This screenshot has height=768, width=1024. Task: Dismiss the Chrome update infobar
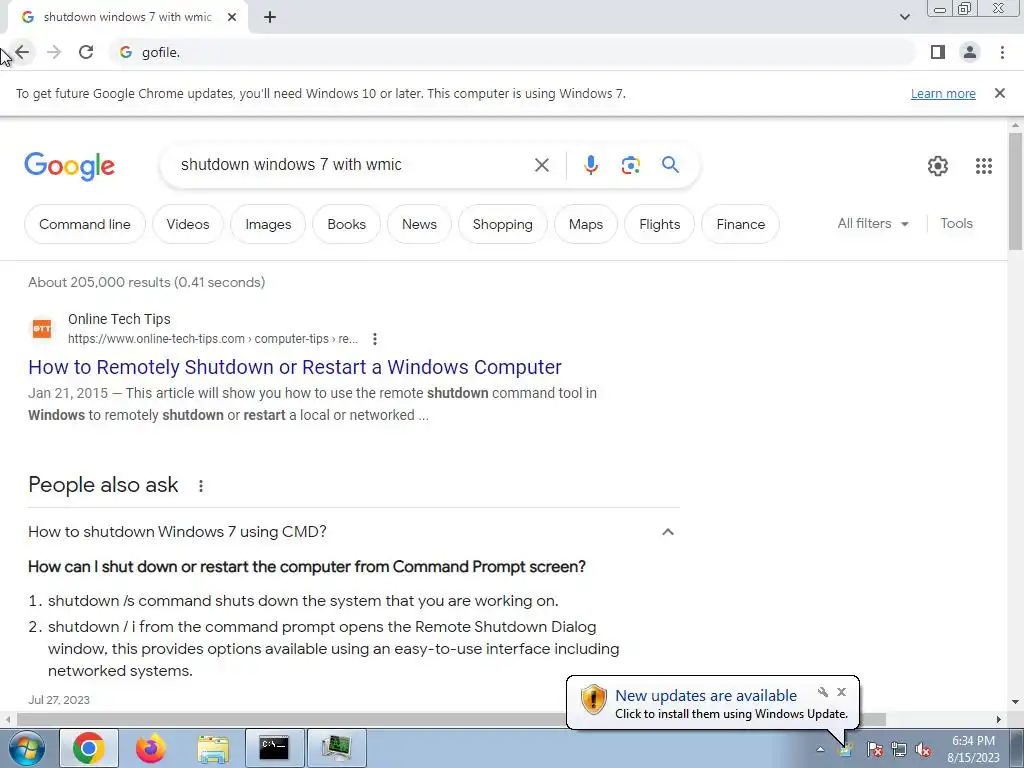point(1000,93)
